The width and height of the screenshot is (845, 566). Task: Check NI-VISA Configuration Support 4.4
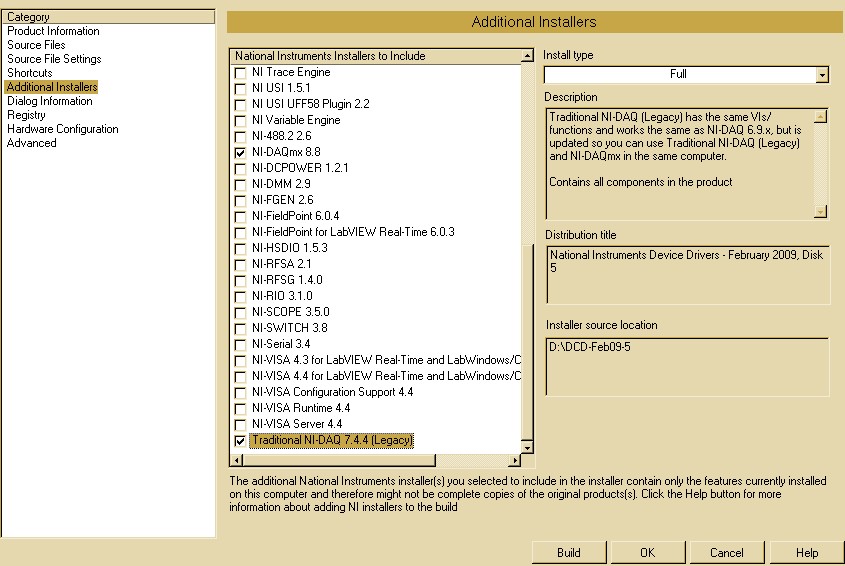click(240, 392)
